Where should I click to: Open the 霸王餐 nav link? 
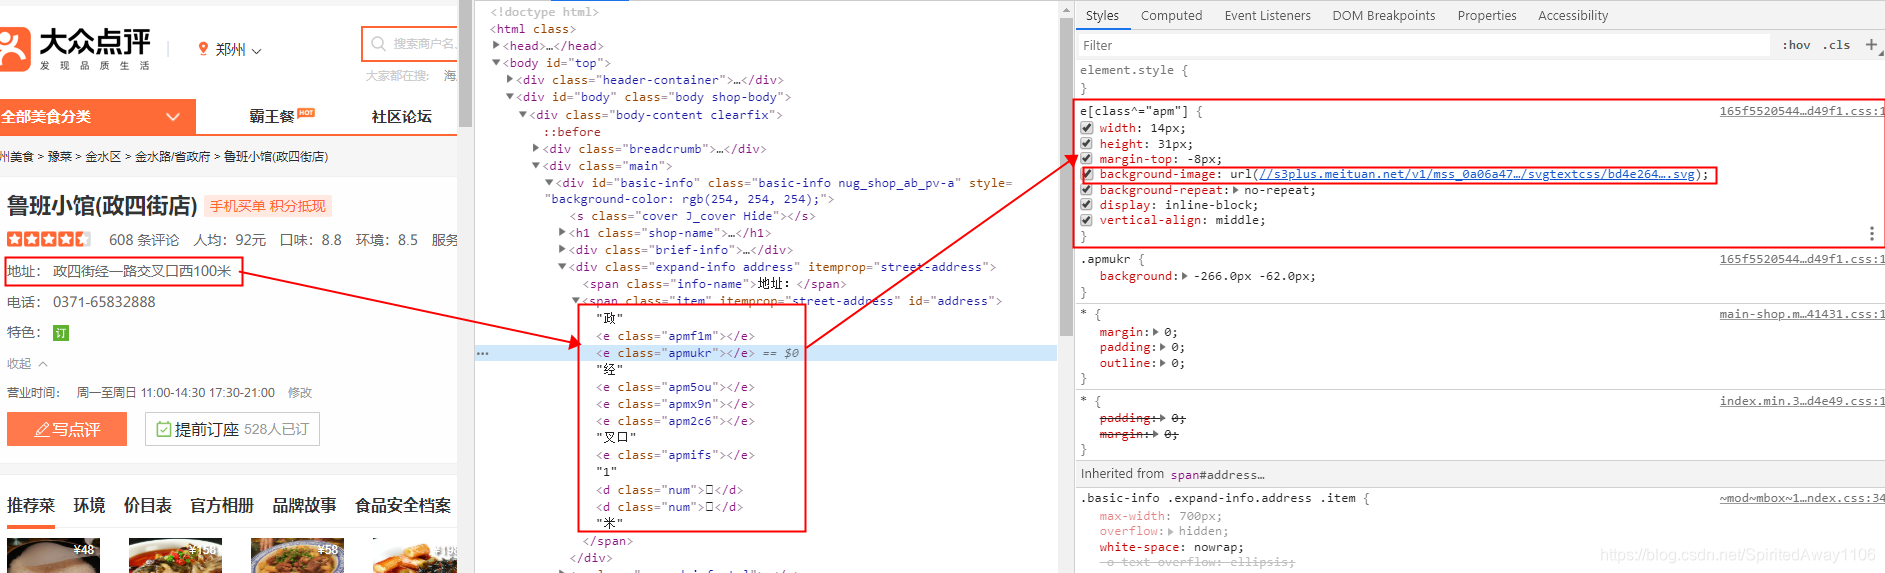point(271,117)
